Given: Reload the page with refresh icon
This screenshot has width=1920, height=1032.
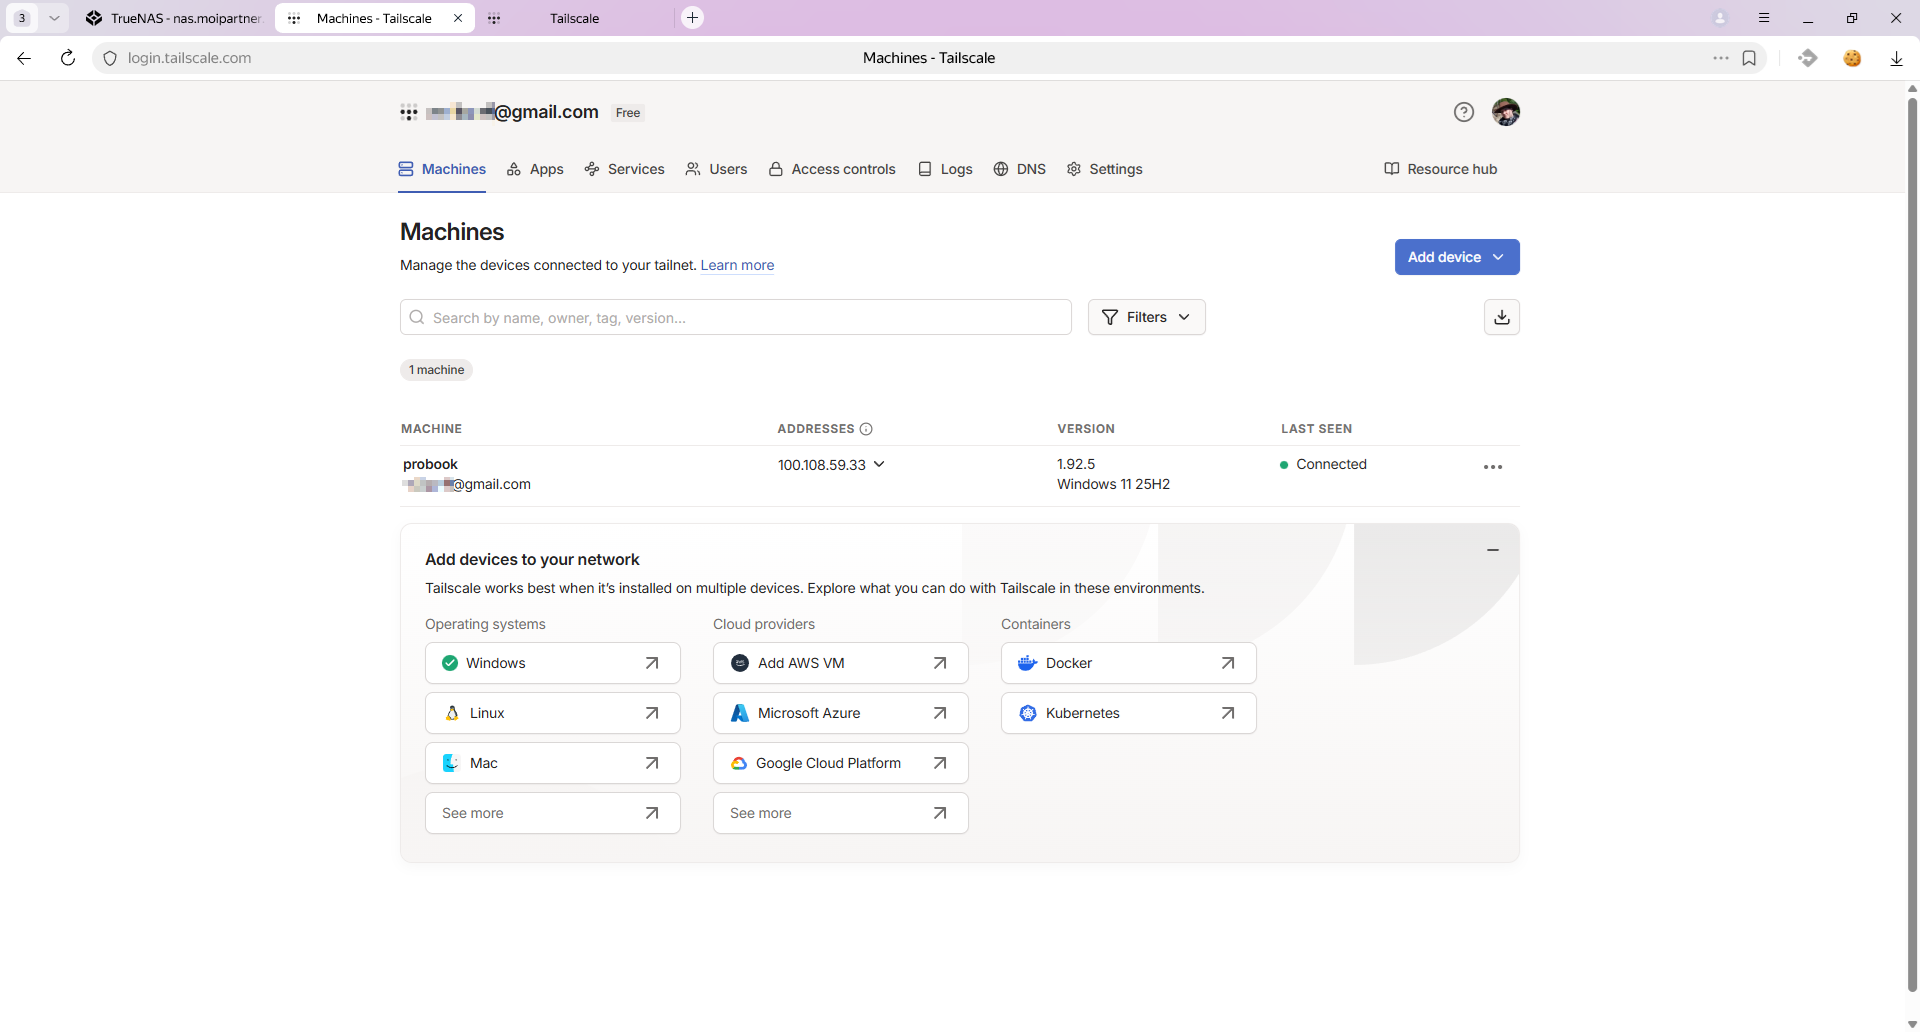Looking at the screenshot, I should point(68,58).
